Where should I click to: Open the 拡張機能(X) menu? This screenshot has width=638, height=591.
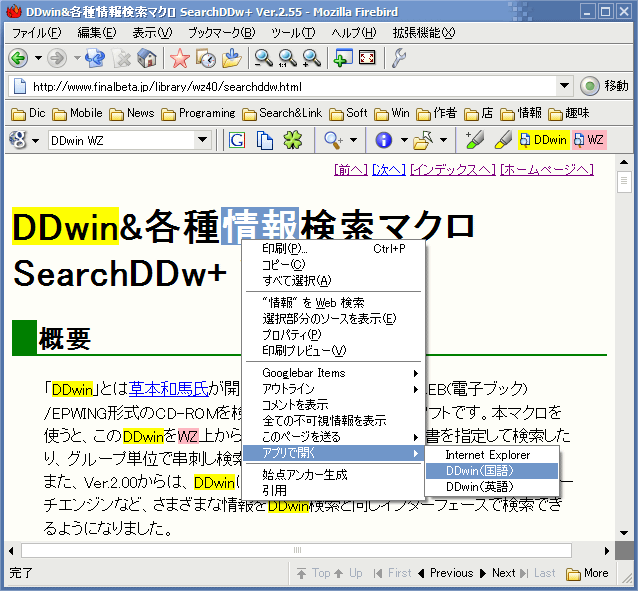[424, 33]
